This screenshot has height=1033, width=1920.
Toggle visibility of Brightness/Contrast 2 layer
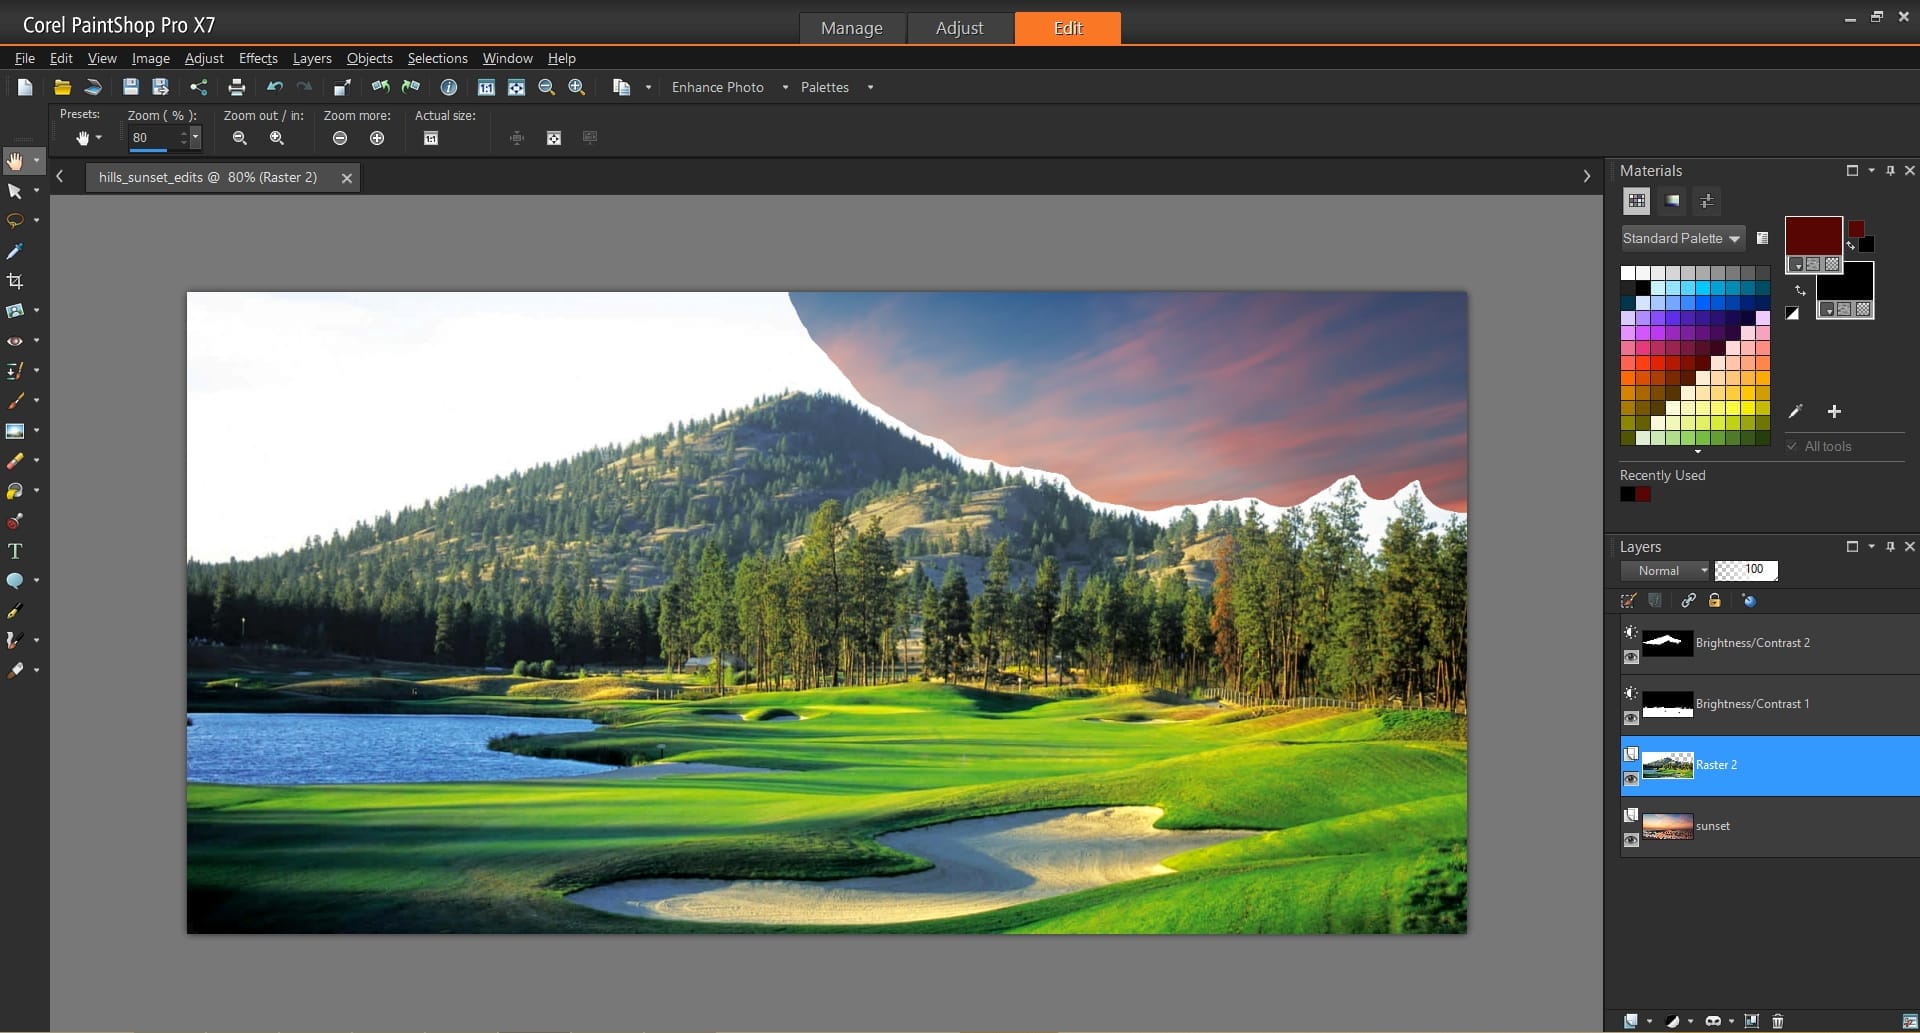pos(1631,657)
